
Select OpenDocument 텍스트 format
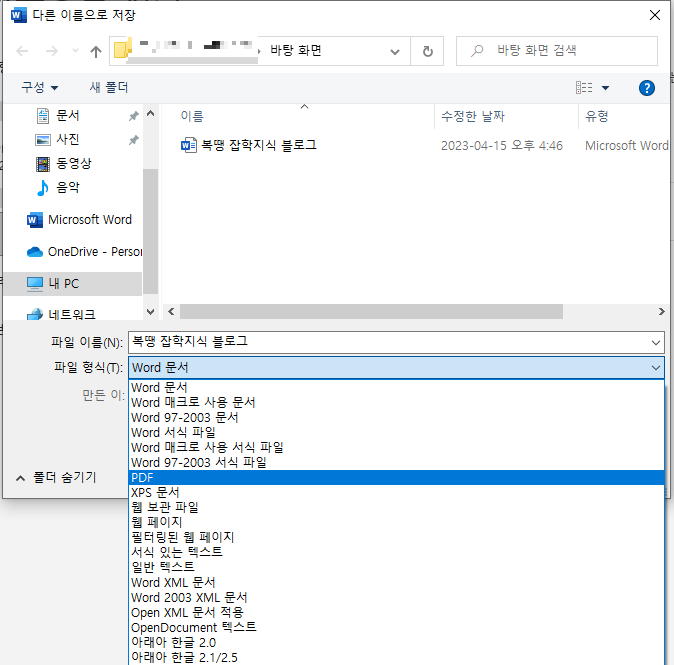(x=396, y=628)
